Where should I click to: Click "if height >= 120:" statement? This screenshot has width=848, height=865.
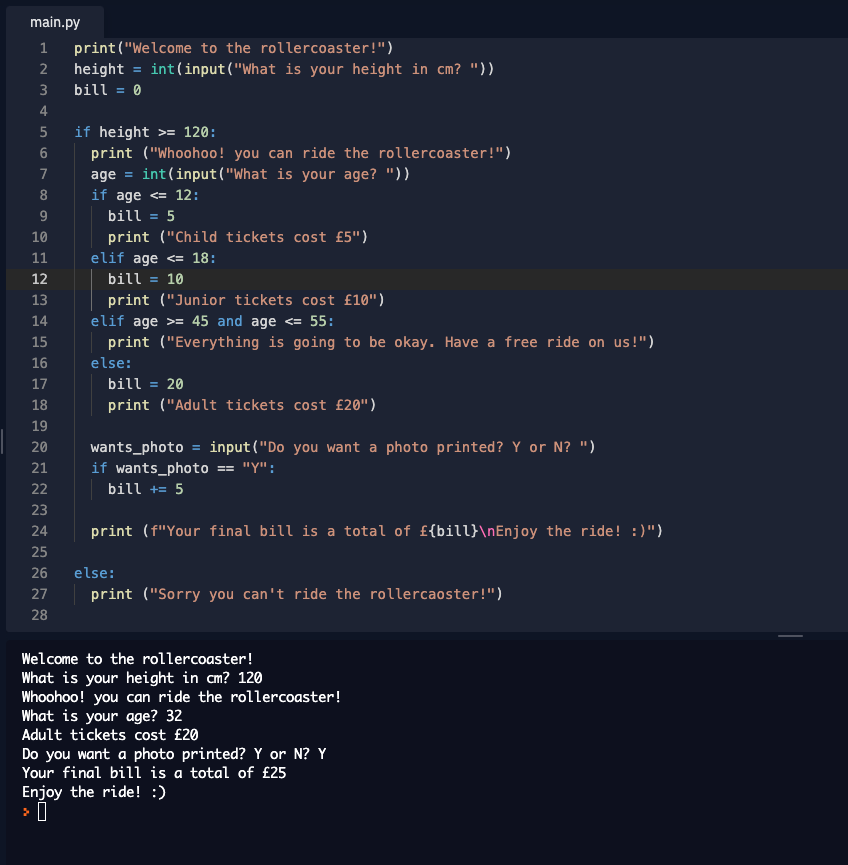pos(145,132)
